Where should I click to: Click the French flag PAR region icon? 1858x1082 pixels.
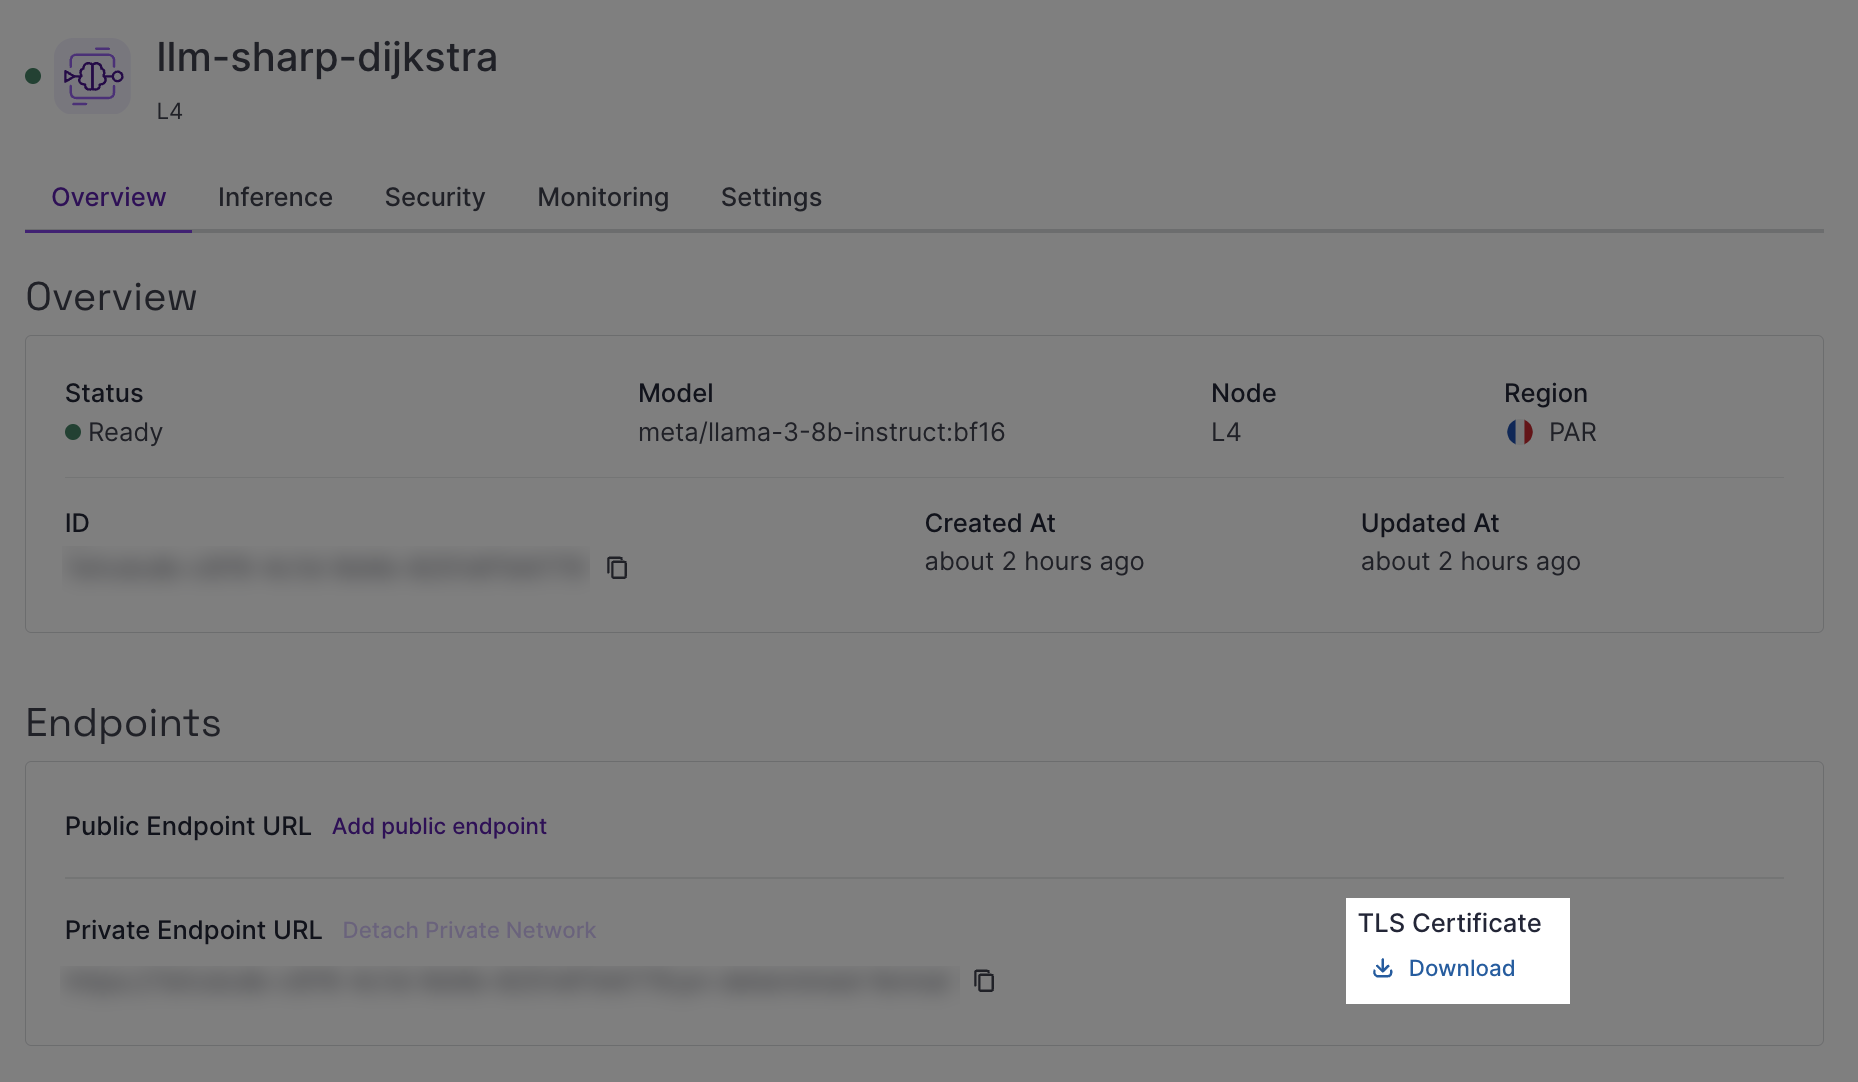tap(1519, 432)
